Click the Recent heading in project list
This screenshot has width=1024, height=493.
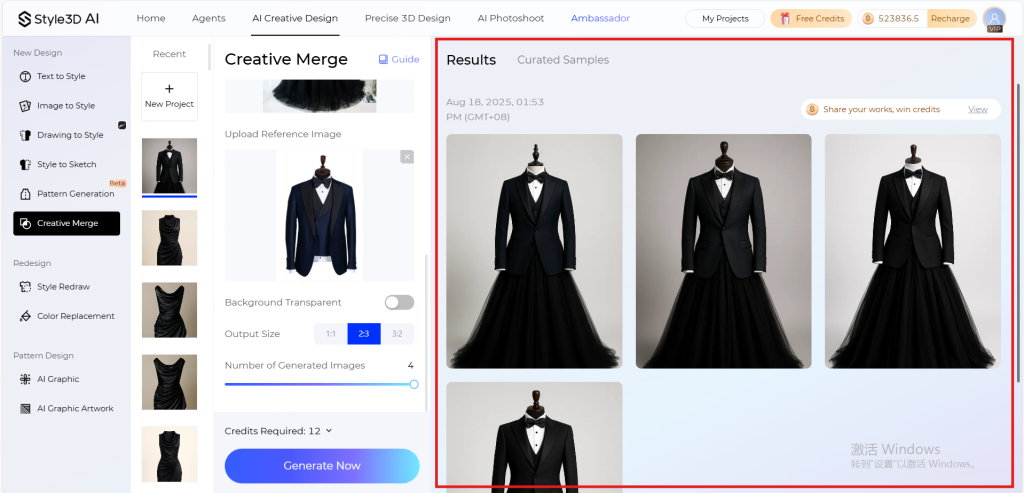[x=169, y=54]
